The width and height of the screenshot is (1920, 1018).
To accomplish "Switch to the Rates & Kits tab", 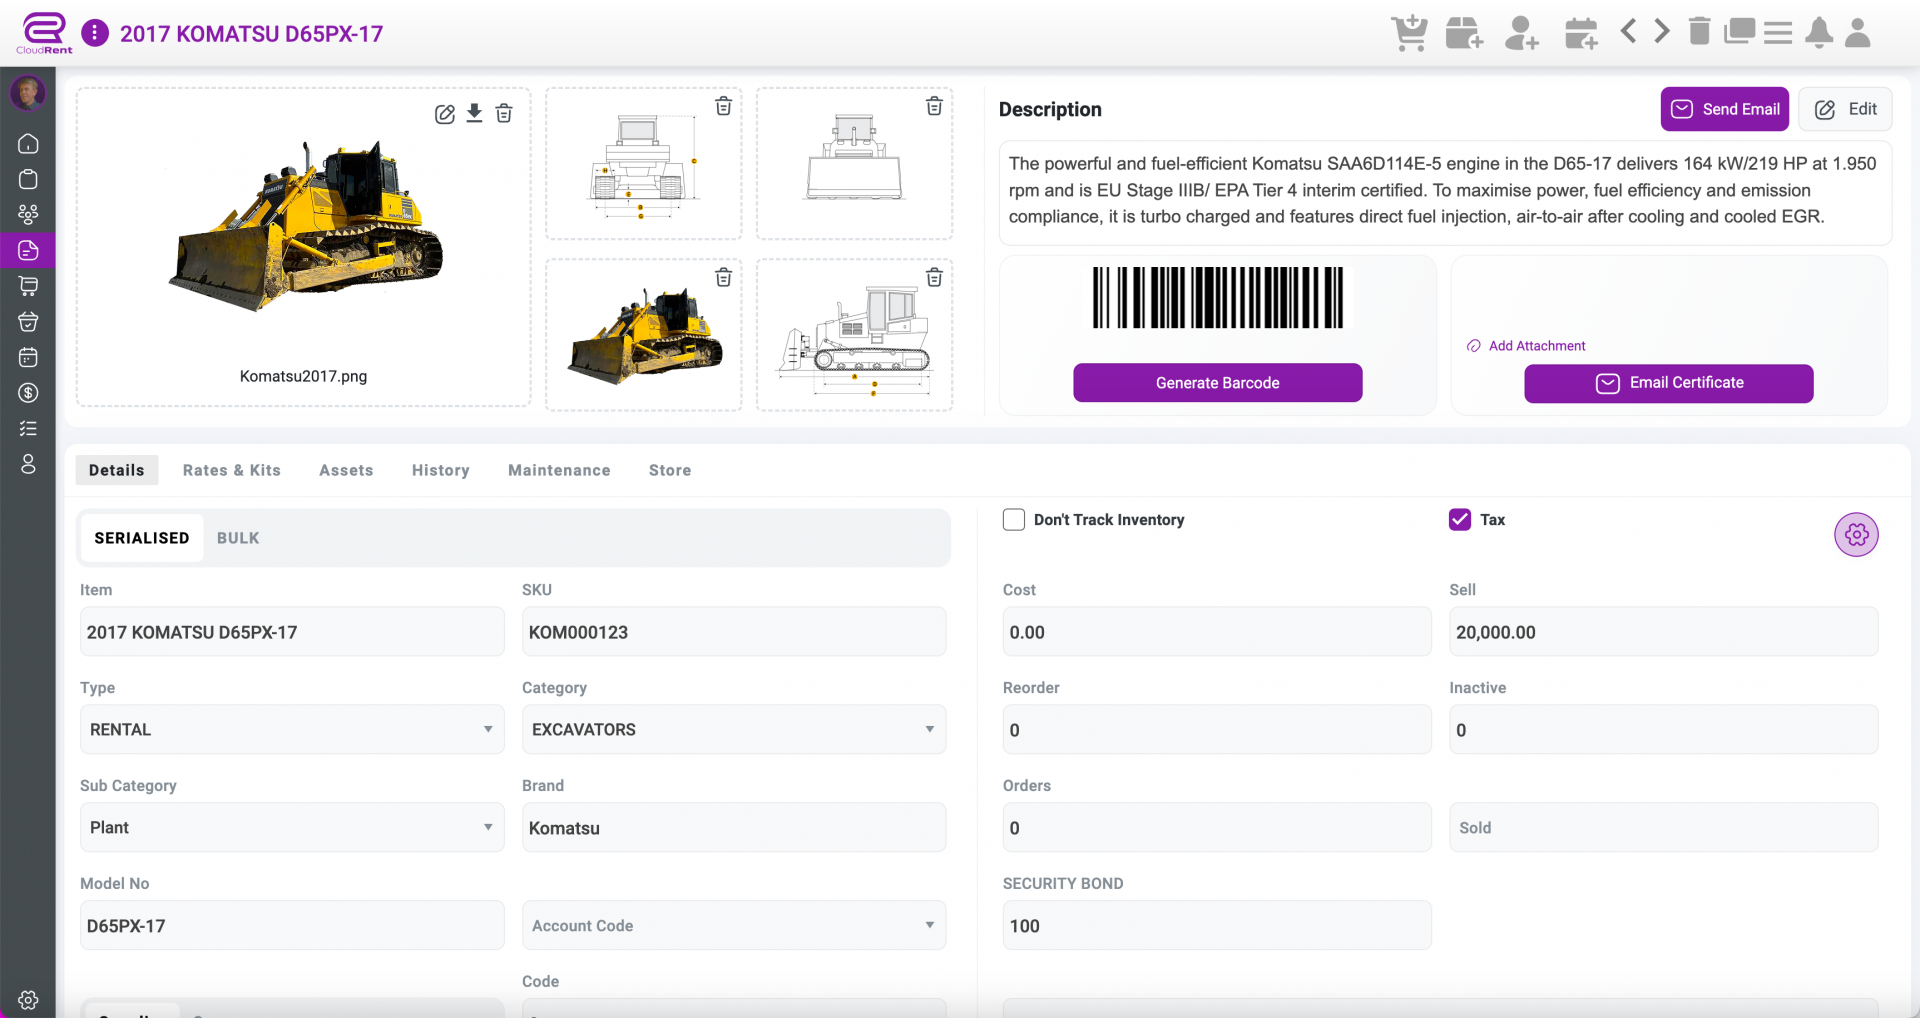I will click(x=232, y=470).
